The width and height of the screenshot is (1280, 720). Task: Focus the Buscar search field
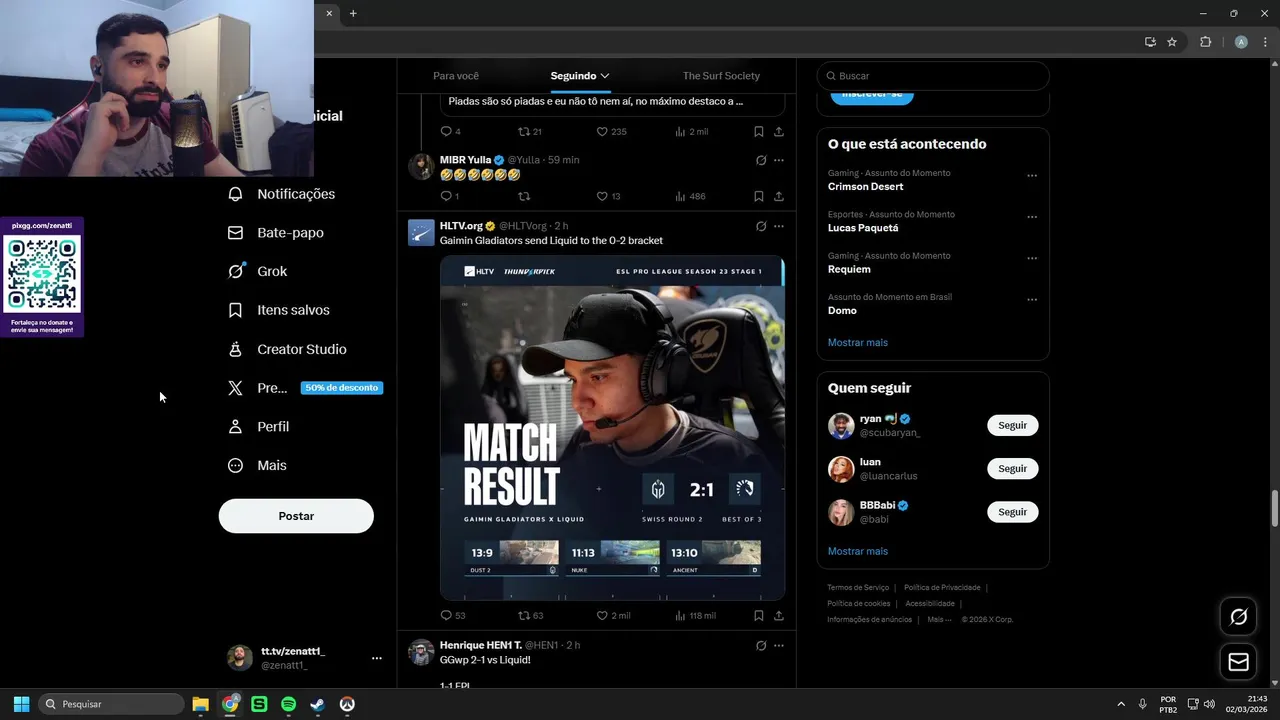point(933,76)
